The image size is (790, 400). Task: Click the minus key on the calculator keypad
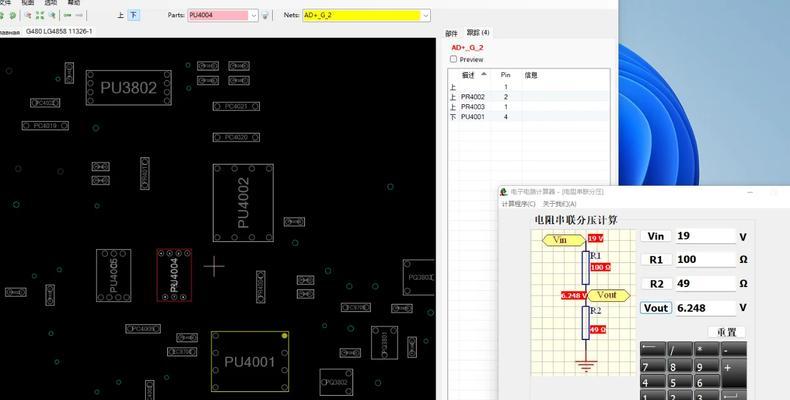734,349
